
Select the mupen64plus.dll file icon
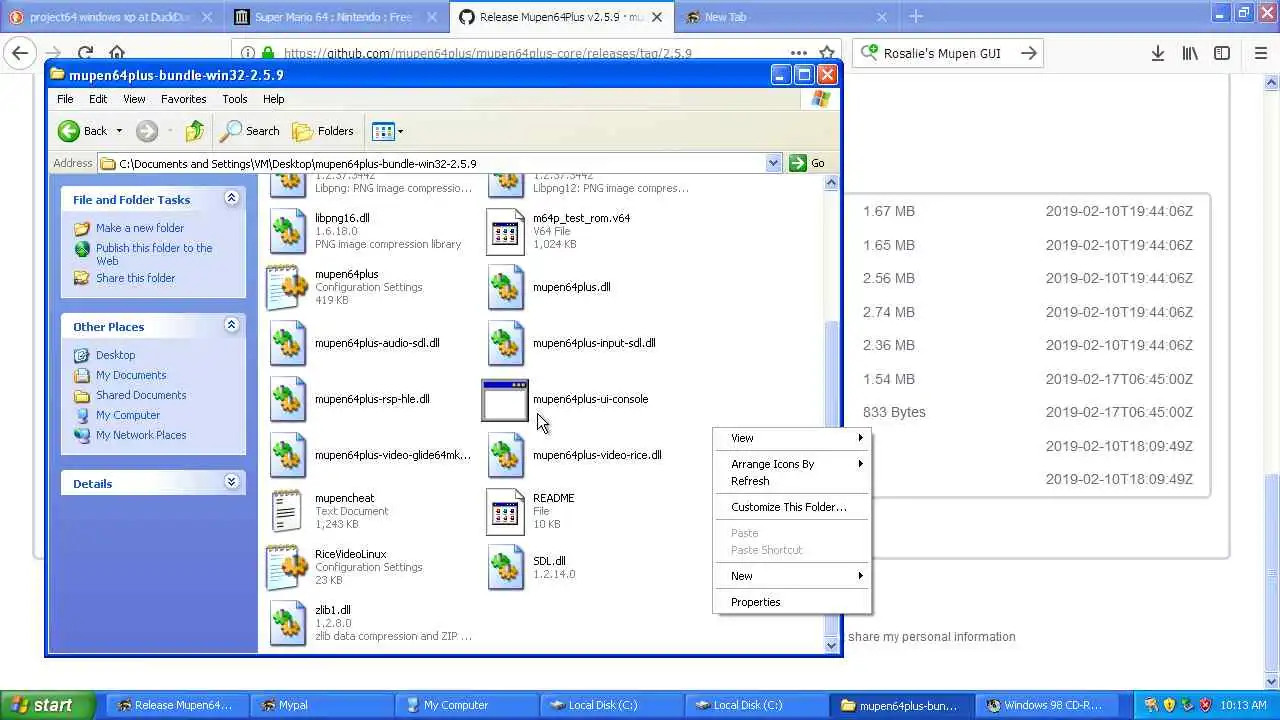[x=505, y=287]
